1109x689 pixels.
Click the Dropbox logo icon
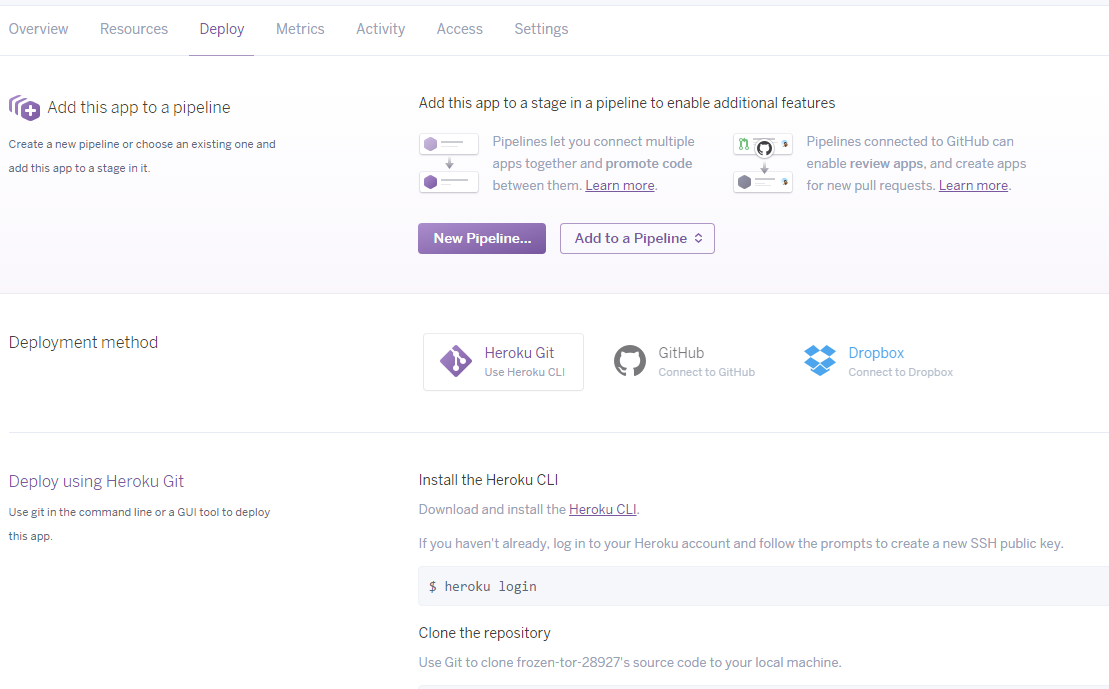(x=820, y=361)
